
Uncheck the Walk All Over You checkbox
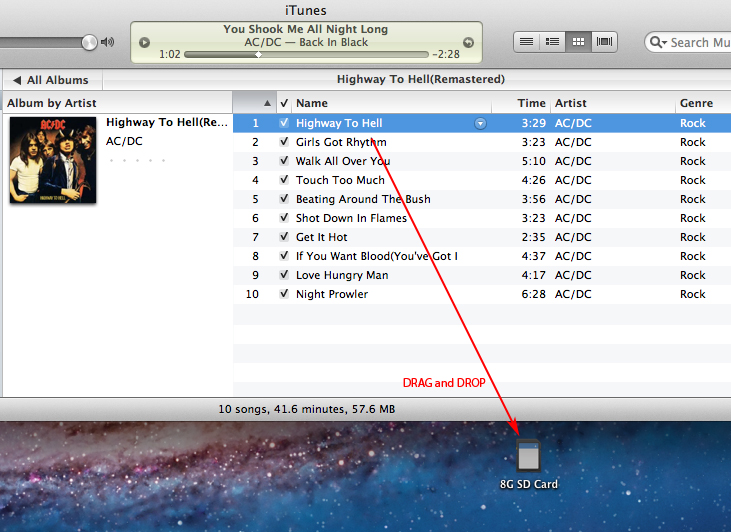tap(284, 161)
